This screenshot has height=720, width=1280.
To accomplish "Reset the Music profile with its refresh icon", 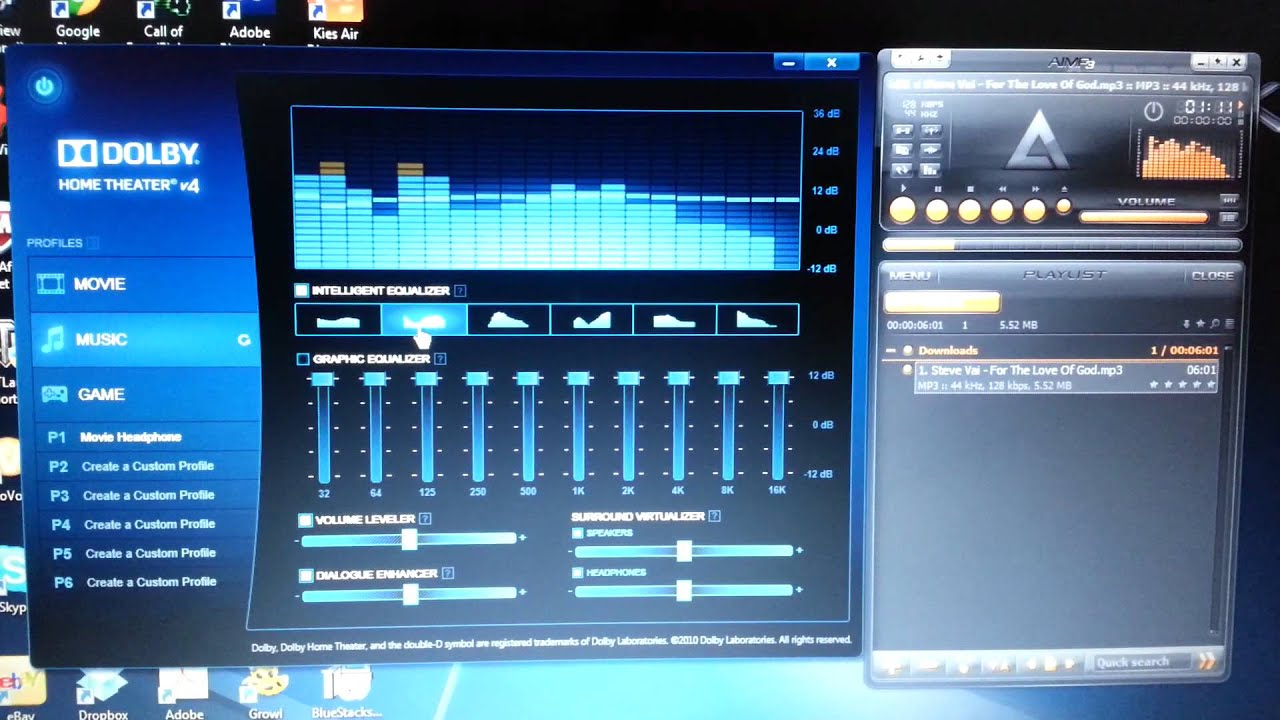I will (x=243, y=340).
